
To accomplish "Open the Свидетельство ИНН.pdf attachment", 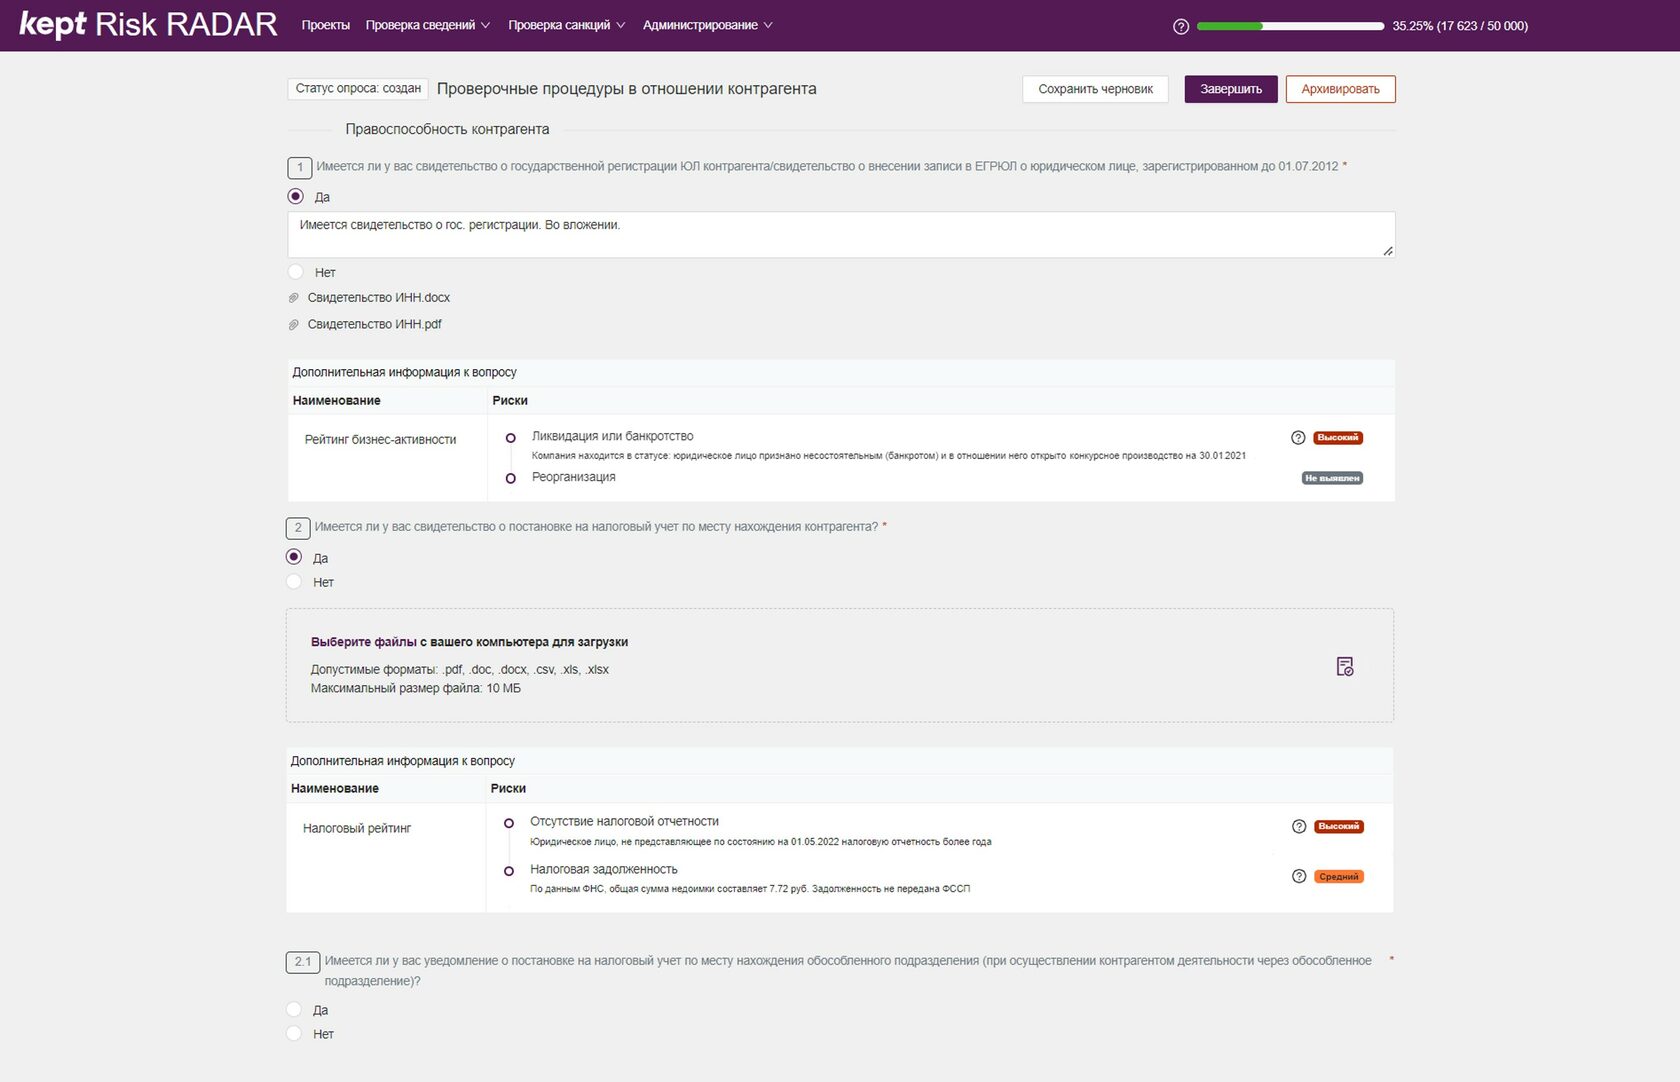I will click(374, 325).
